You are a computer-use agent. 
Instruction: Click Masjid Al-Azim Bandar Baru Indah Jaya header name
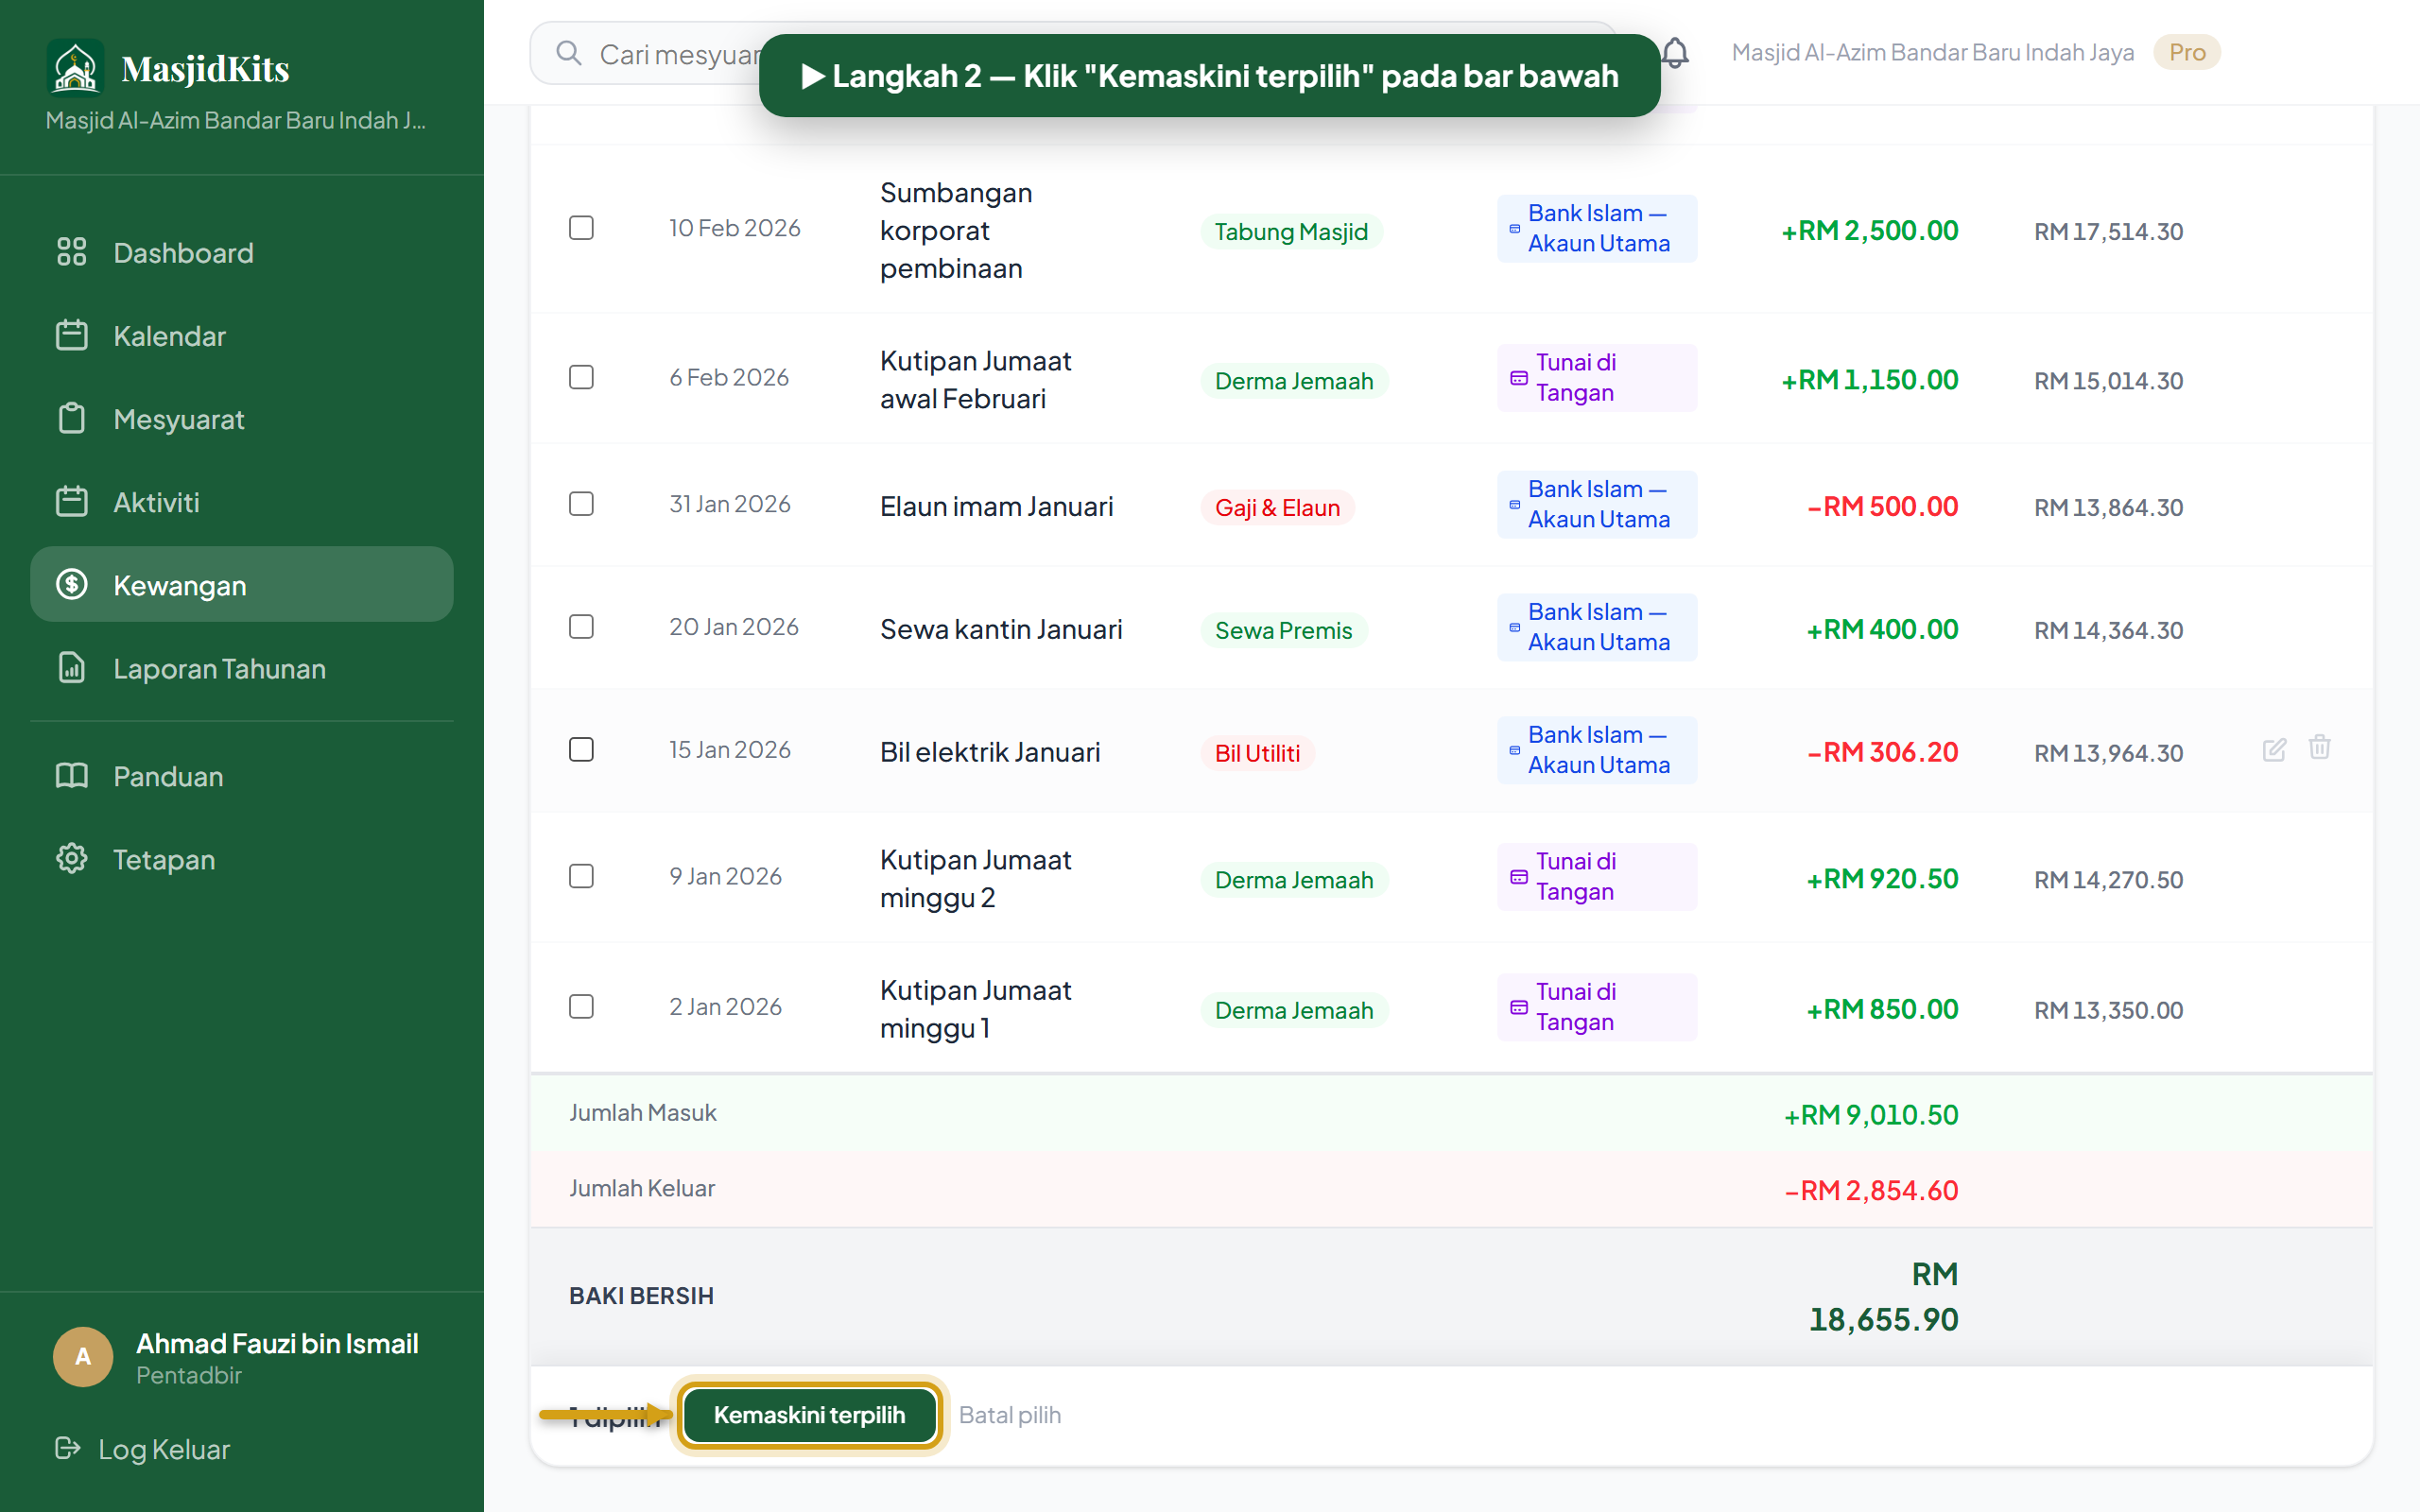[x=1932, y=52]
